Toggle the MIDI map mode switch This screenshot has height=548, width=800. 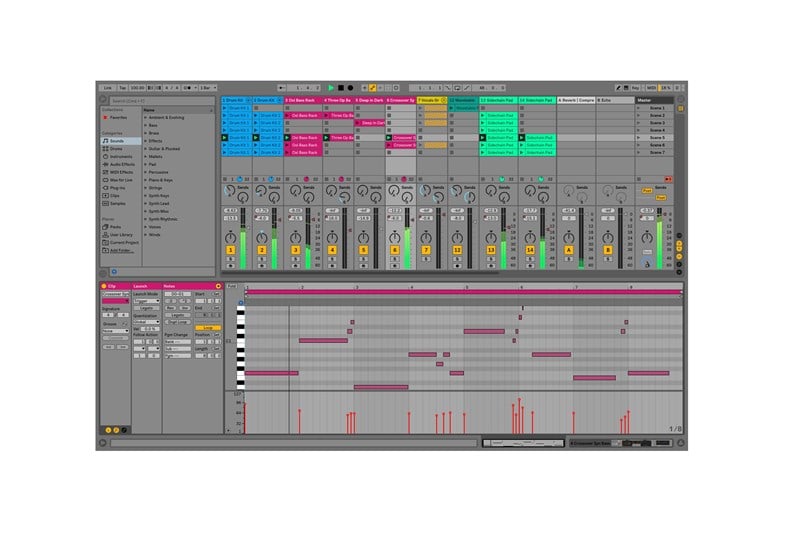(651, 88)
